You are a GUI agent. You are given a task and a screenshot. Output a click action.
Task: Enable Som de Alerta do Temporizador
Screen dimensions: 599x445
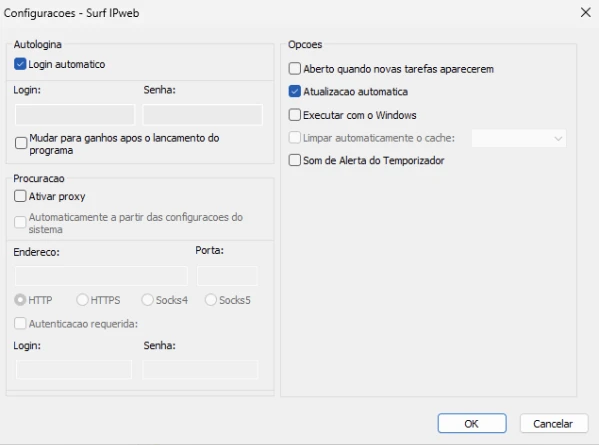tap(295, 160)
